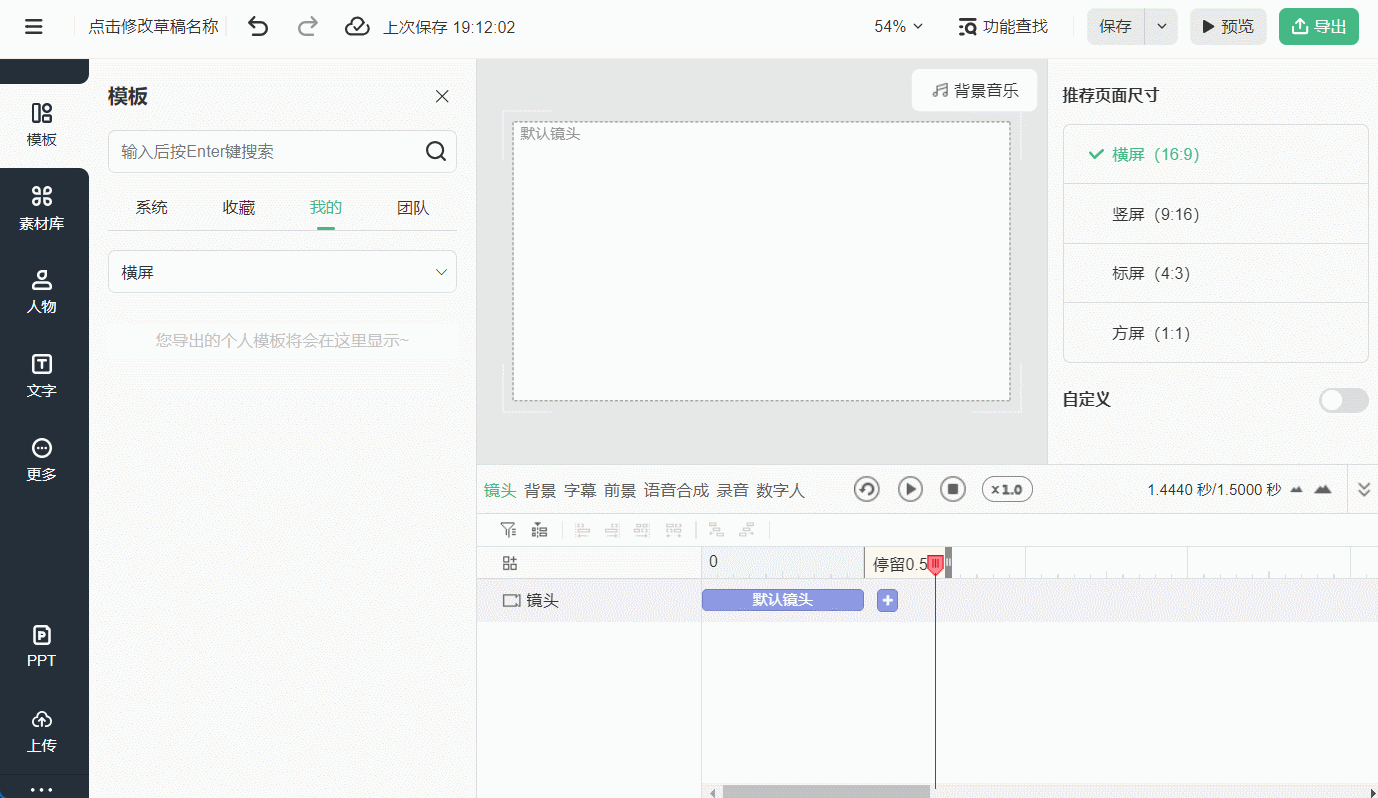Select the 字幕 timeline tab

click(x=580, y=490)
